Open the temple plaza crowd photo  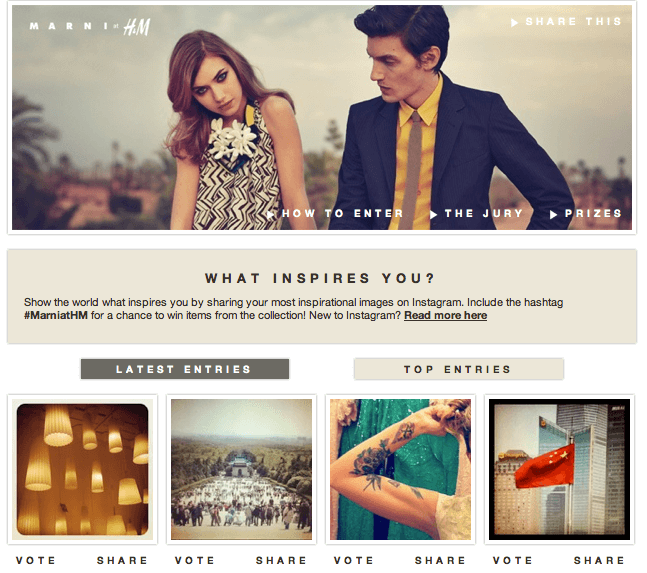coord(241,469)
